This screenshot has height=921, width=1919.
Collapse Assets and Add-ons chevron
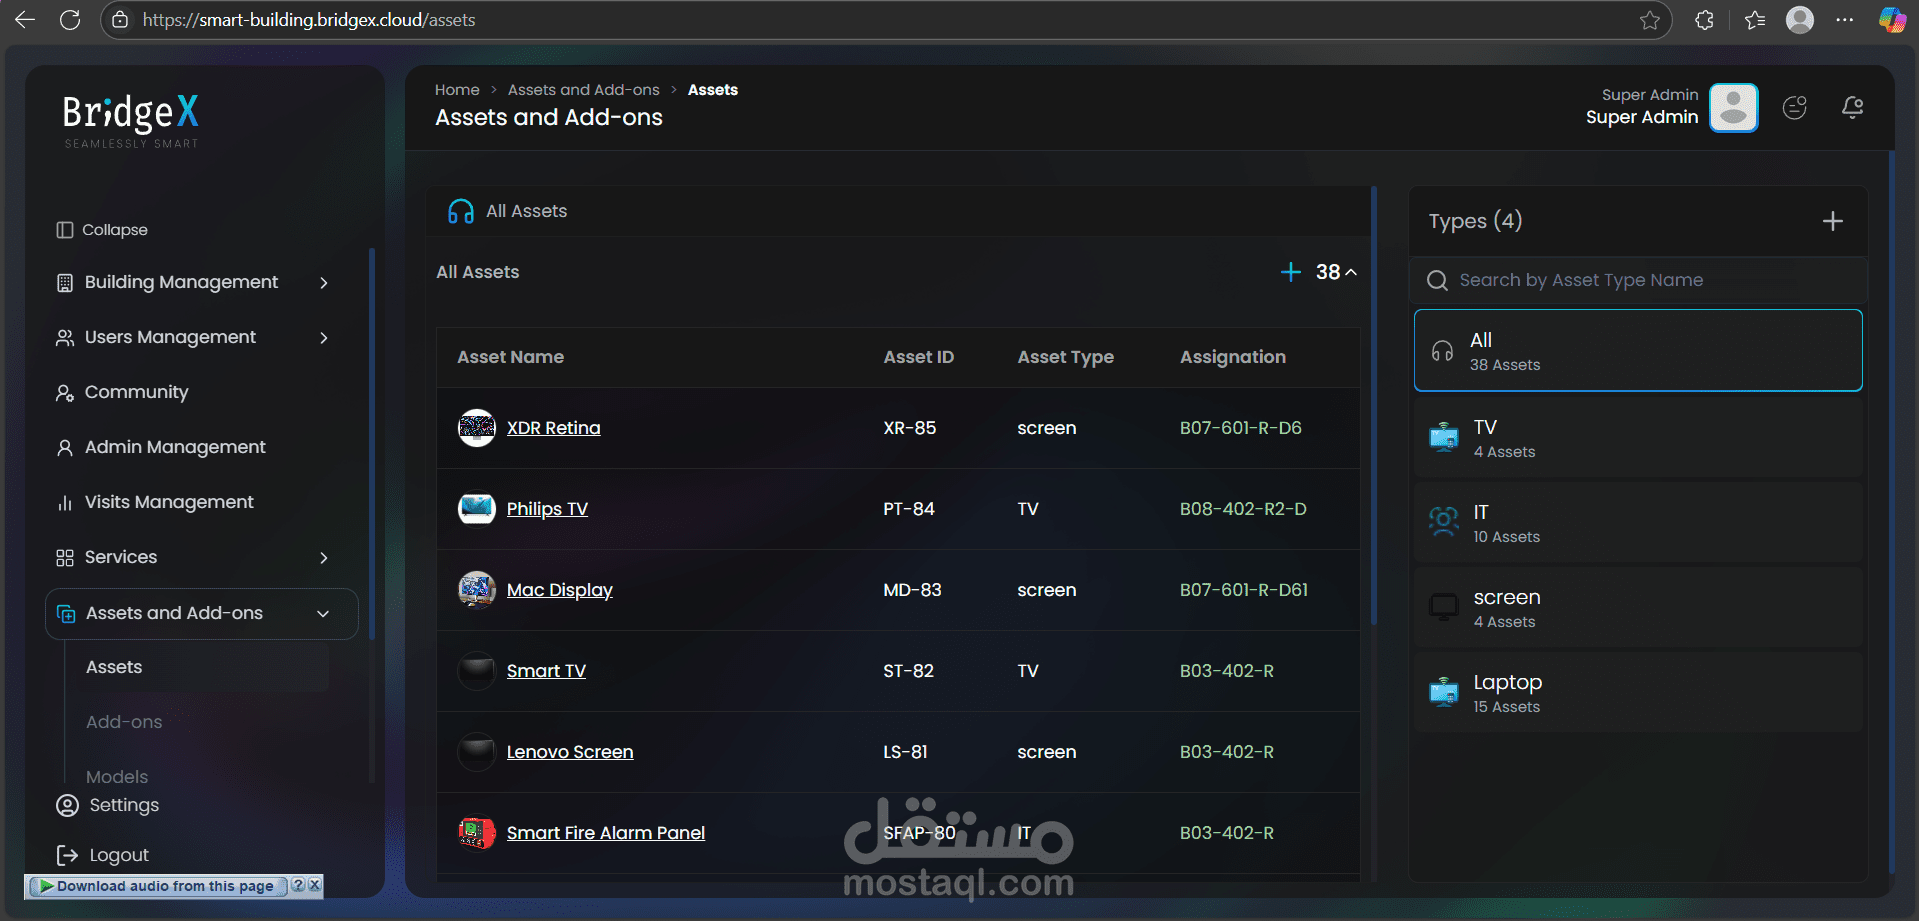[x=323, y=614]
